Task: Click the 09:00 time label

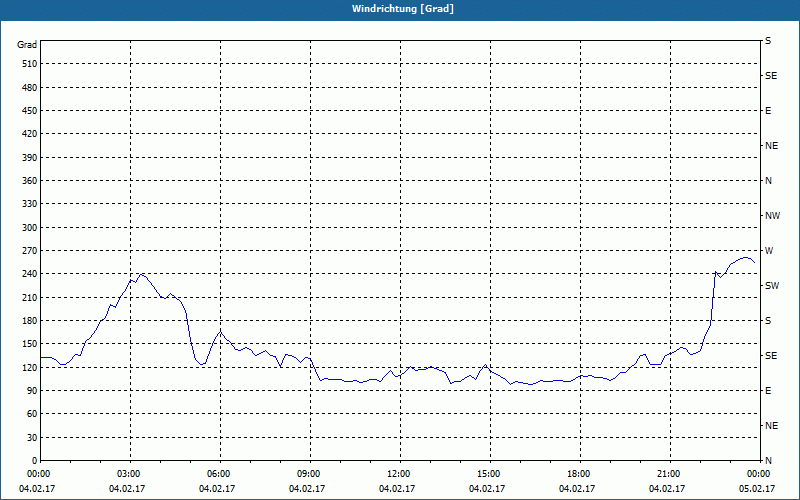Action: [307, 474]
